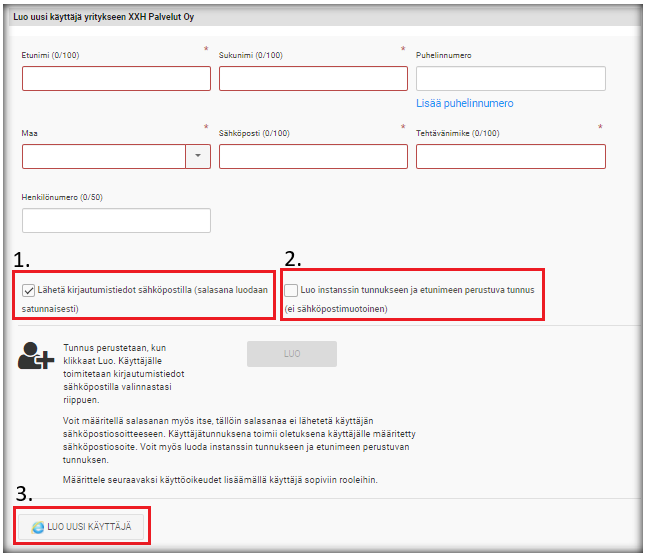The image size is (646, 556).
Task: Focus the Tehtävänimike job title field
Action: (x=510, y=156)
